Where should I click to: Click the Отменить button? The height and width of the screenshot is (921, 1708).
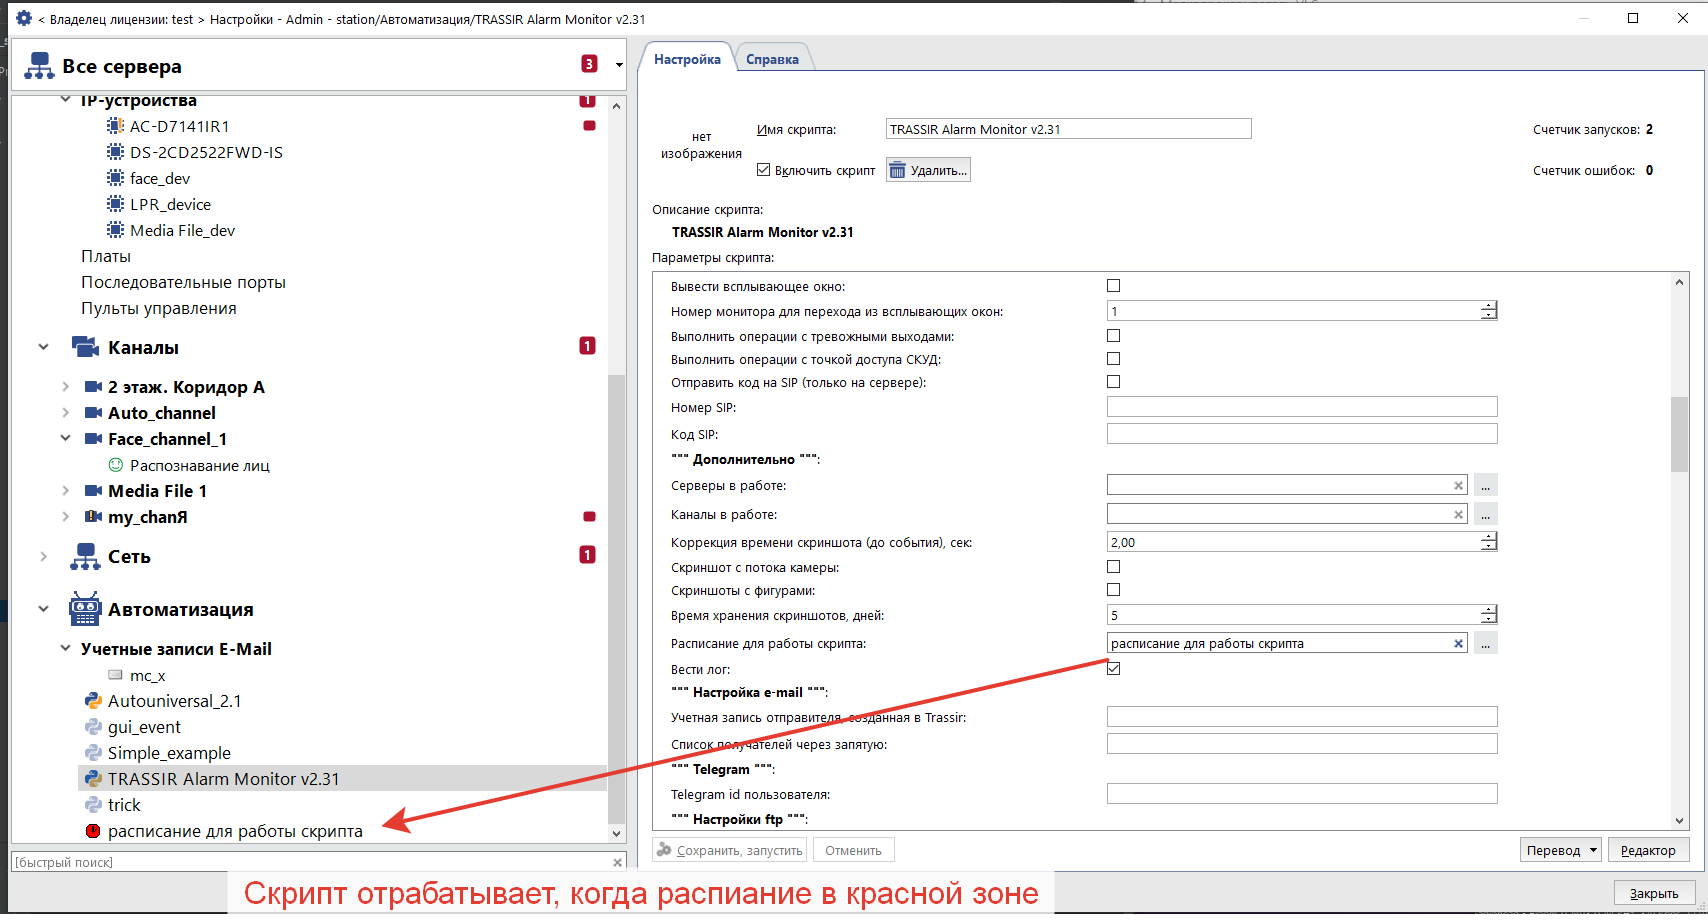(x=853, y=850)
